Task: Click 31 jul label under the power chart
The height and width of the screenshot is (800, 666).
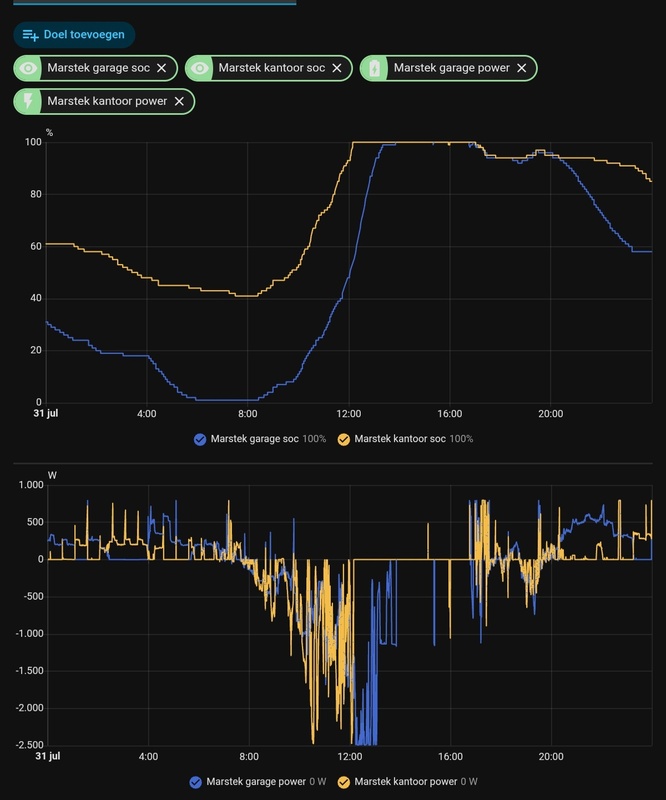Action: pyautogui.click(x=47, y=756)
